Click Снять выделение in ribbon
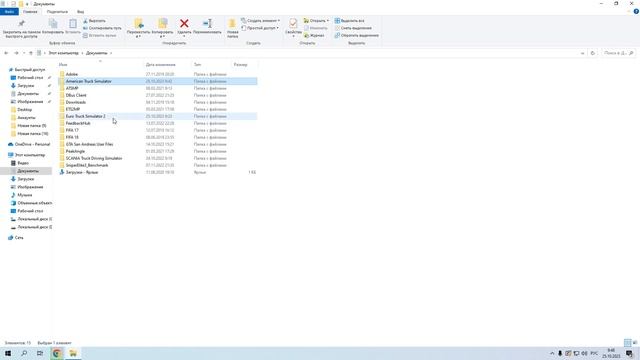This screenshot has width=640, height=360. click(353, 28)
